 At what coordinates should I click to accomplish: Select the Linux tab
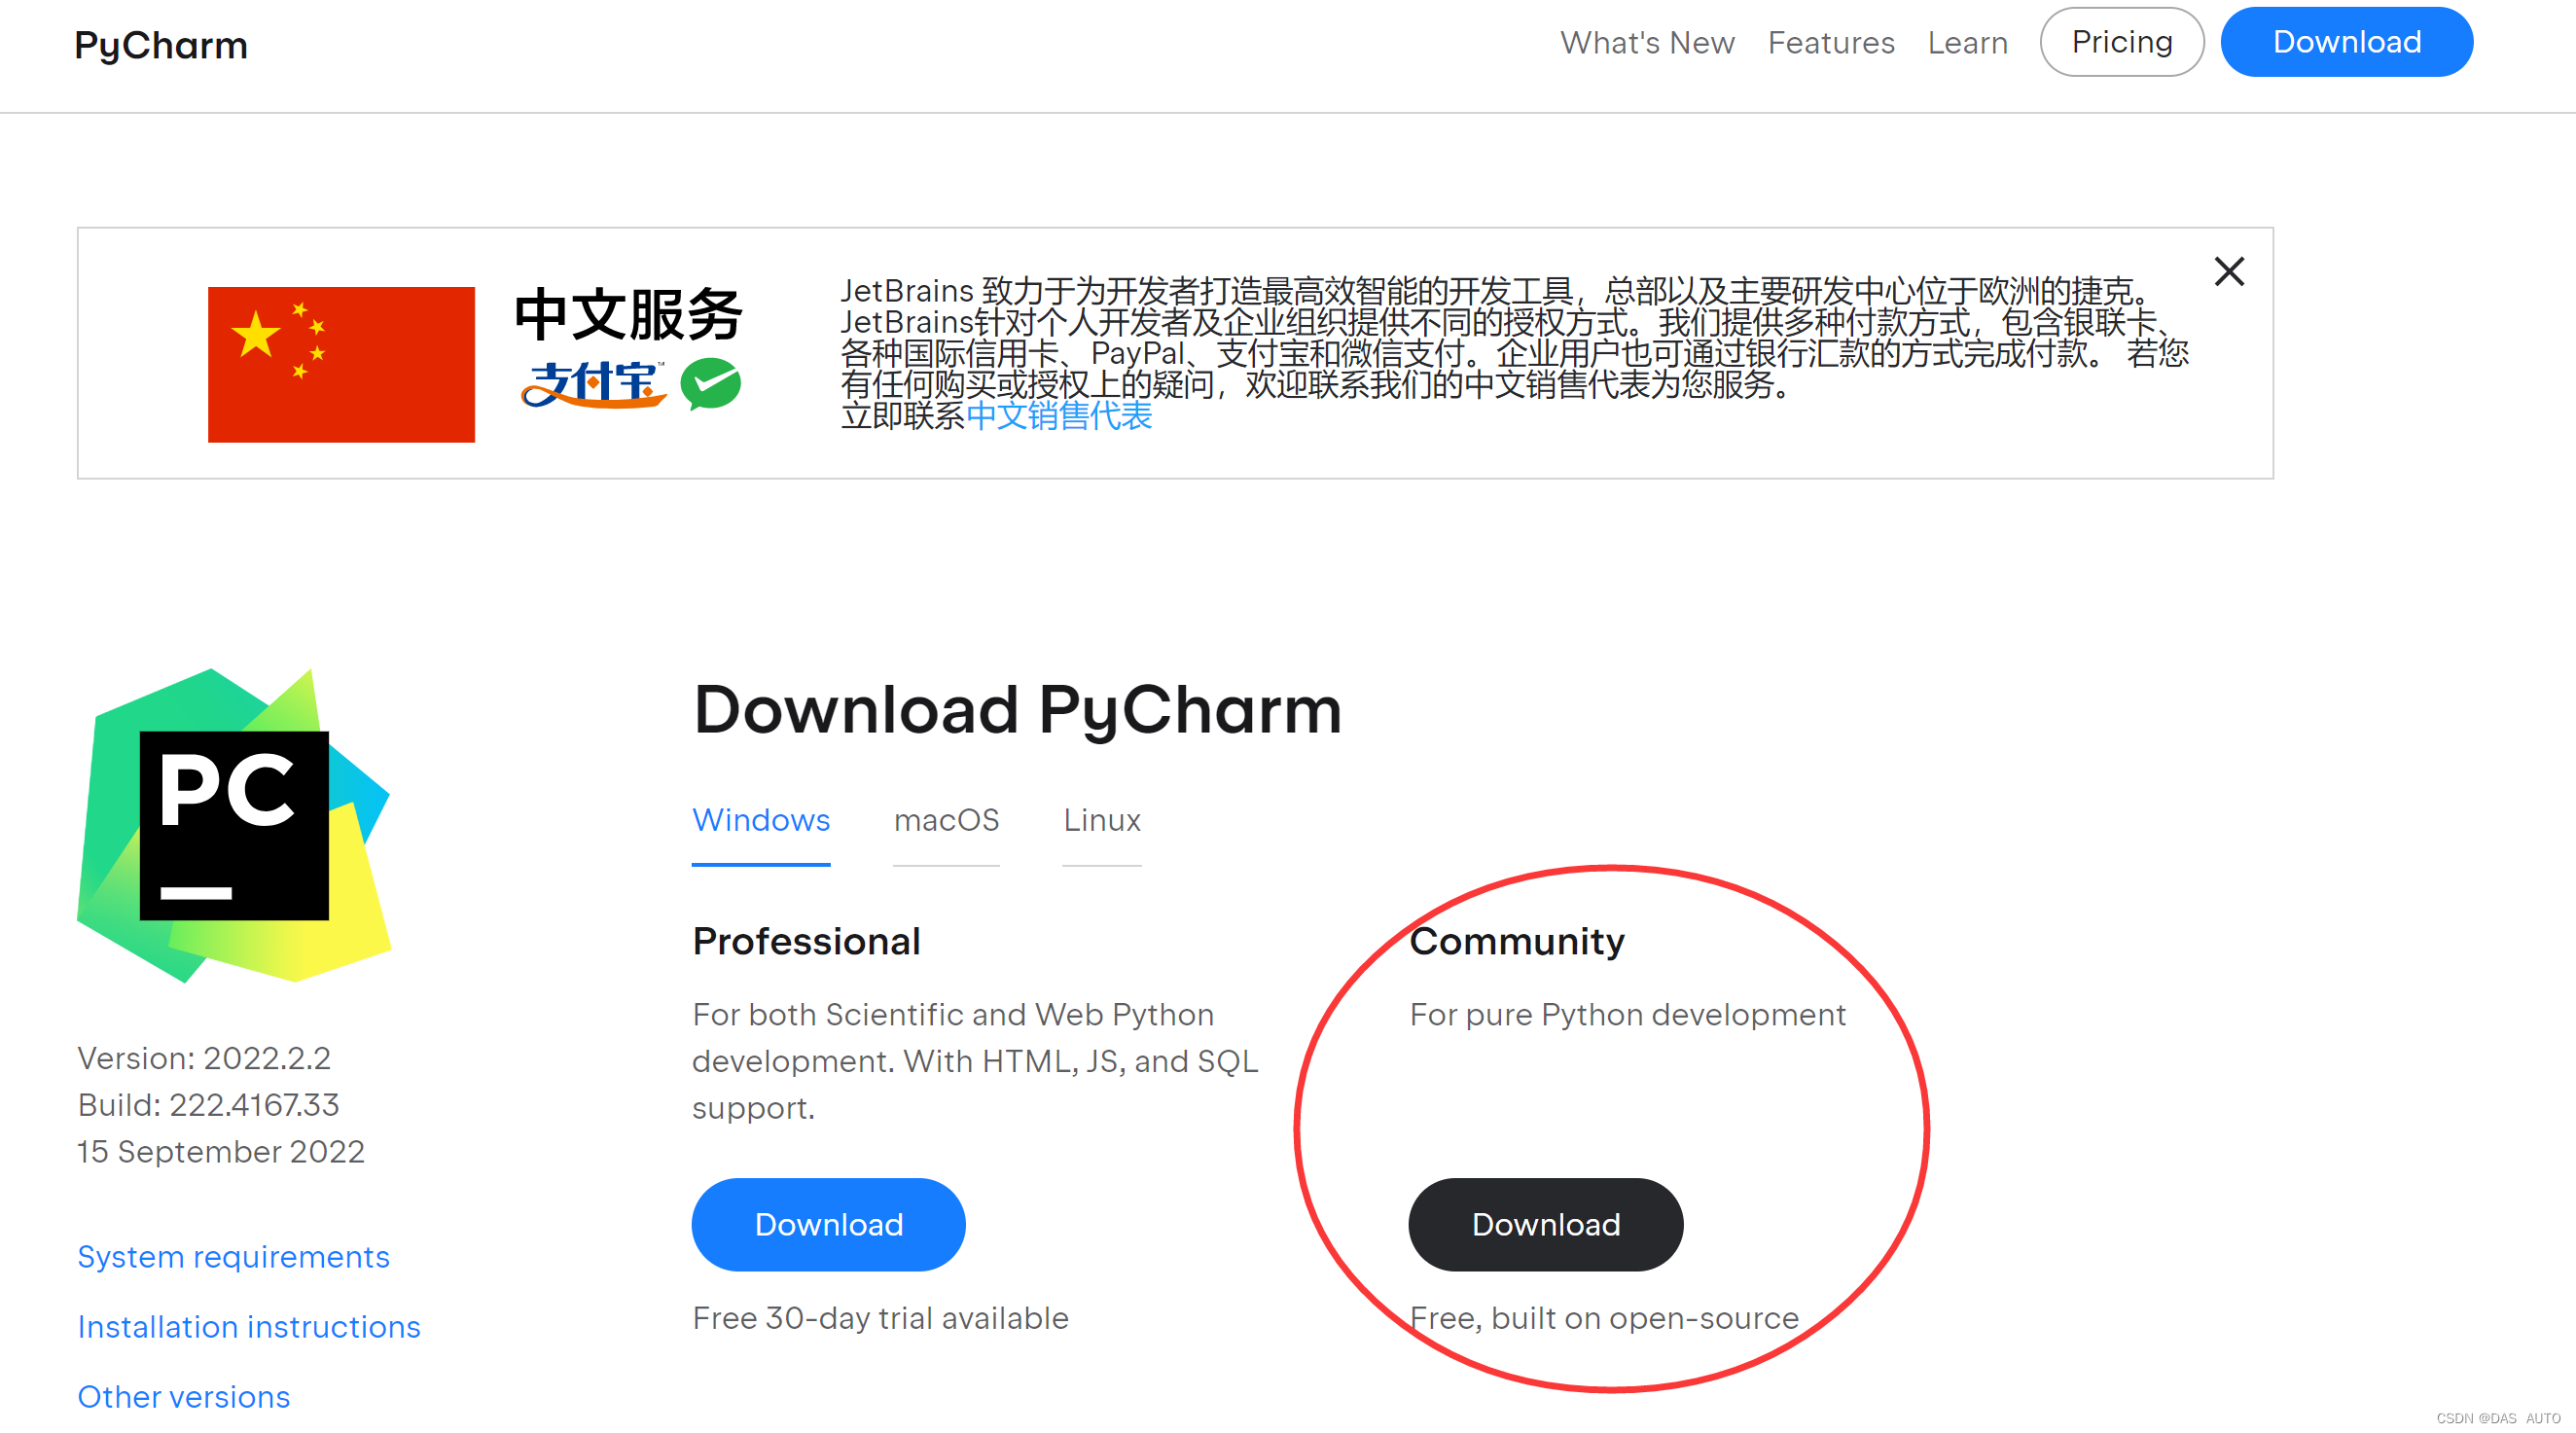point(1101,820)
